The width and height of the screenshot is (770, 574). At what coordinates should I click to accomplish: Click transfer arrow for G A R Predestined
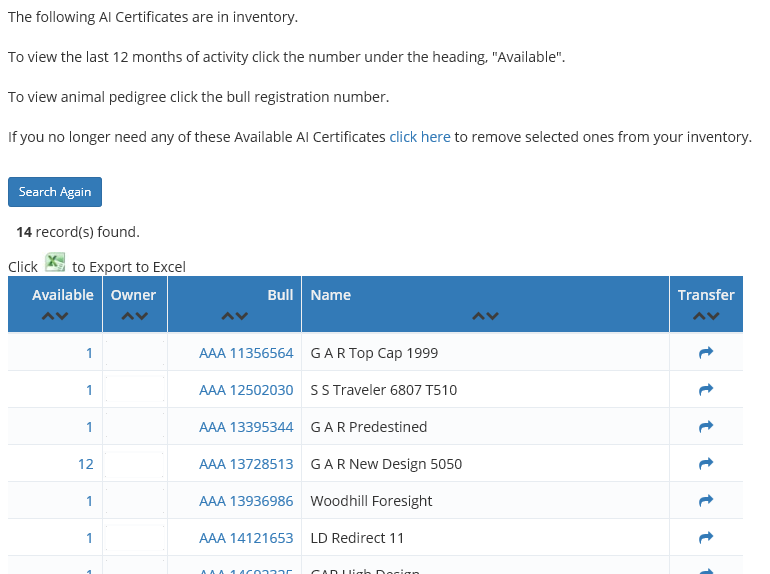(706, 427)
